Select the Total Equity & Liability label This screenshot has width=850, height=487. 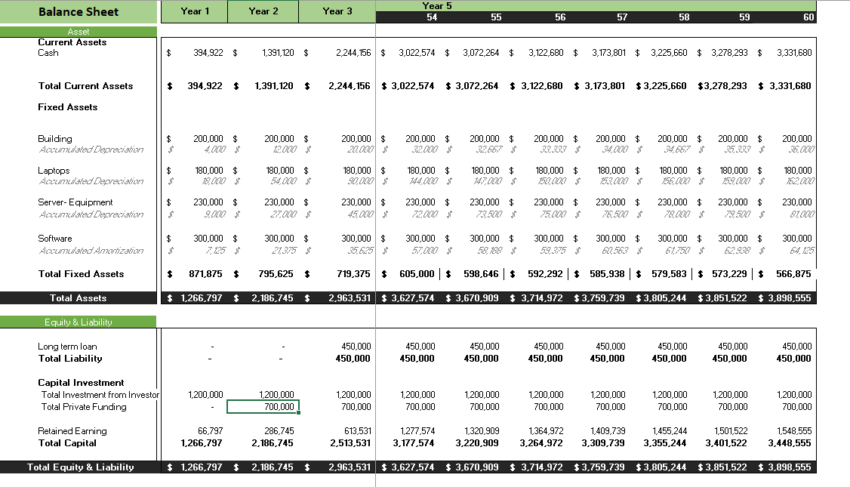(x=80, y=467)
